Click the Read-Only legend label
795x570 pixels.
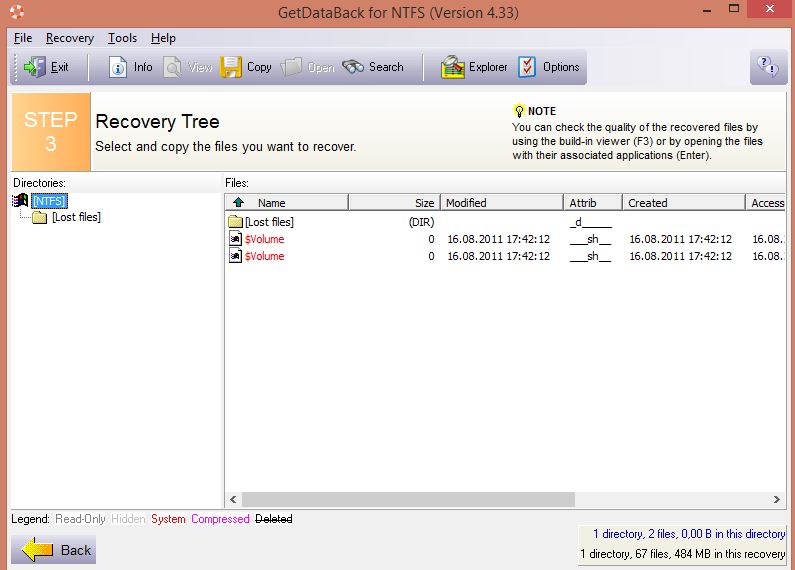pyautogui.click(x=81, y=519)
